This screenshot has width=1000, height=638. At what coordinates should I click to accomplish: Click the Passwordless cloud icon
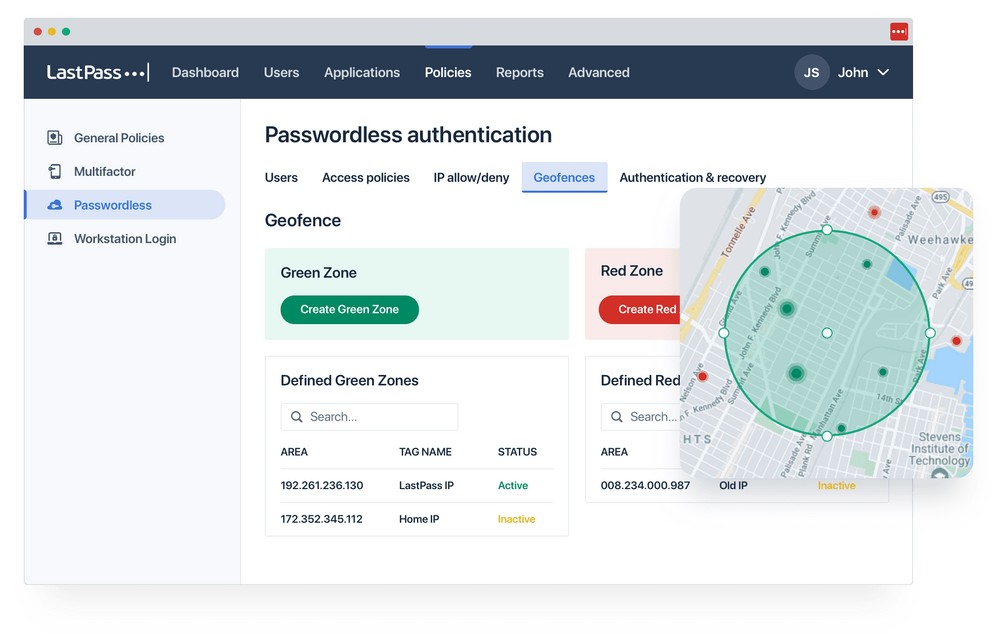[55, 205]
